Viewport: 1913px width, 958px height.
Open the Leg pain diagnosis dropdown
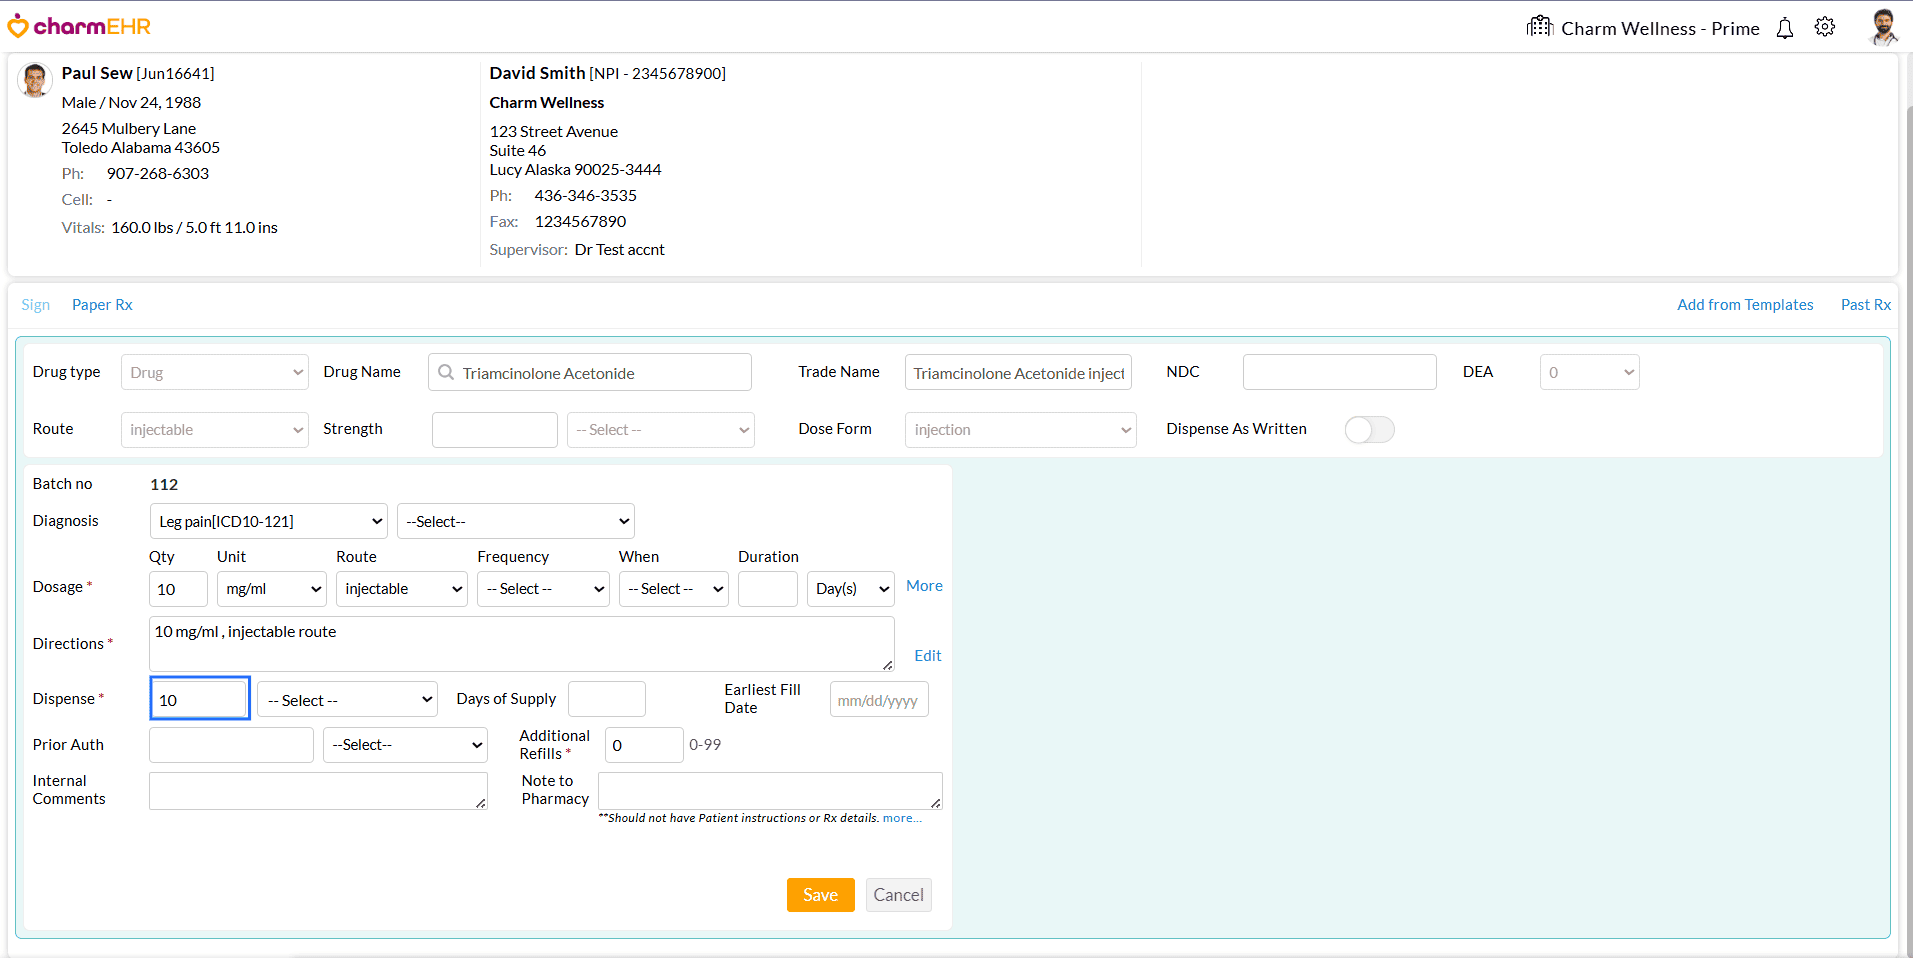point(268,521)
